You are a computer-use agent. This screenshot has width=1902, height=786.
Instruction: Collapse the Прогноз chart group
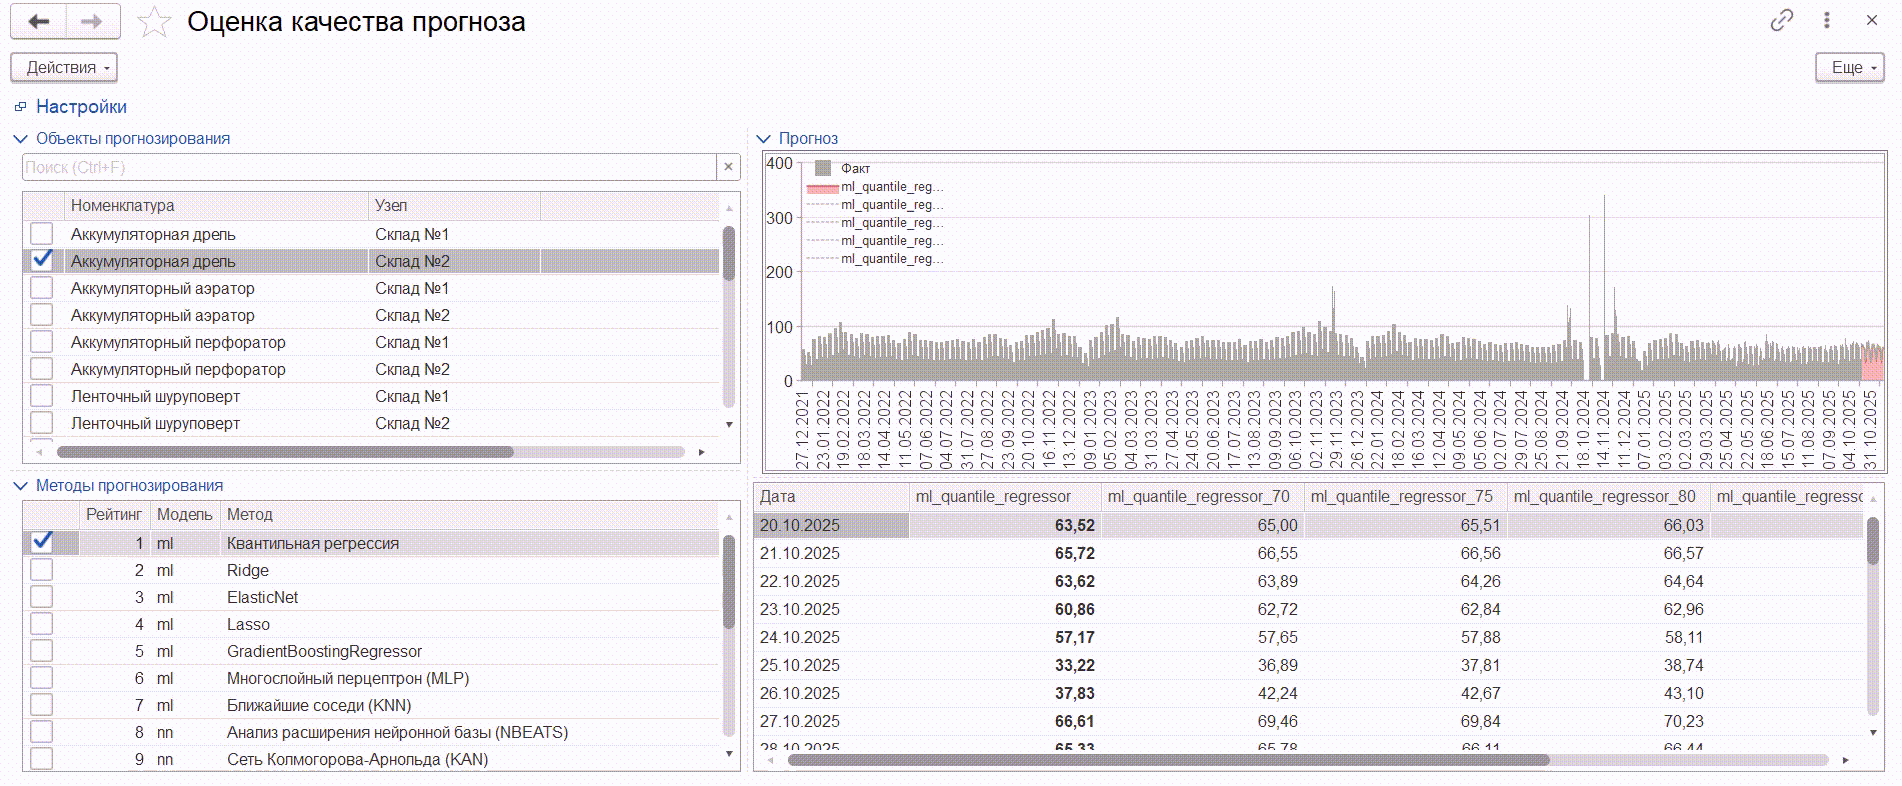(764, 139)
